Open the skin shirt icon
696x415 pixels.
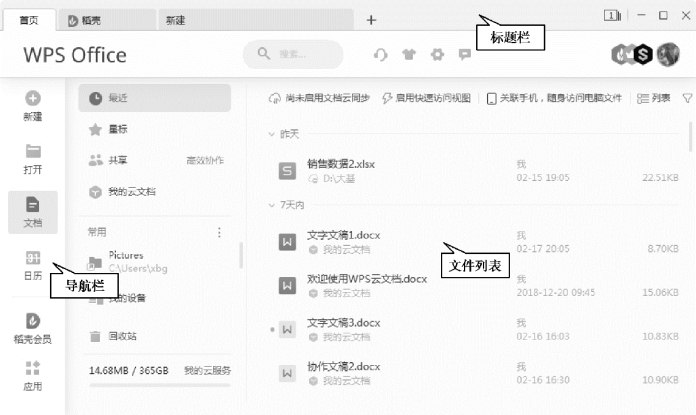point(409,55)
